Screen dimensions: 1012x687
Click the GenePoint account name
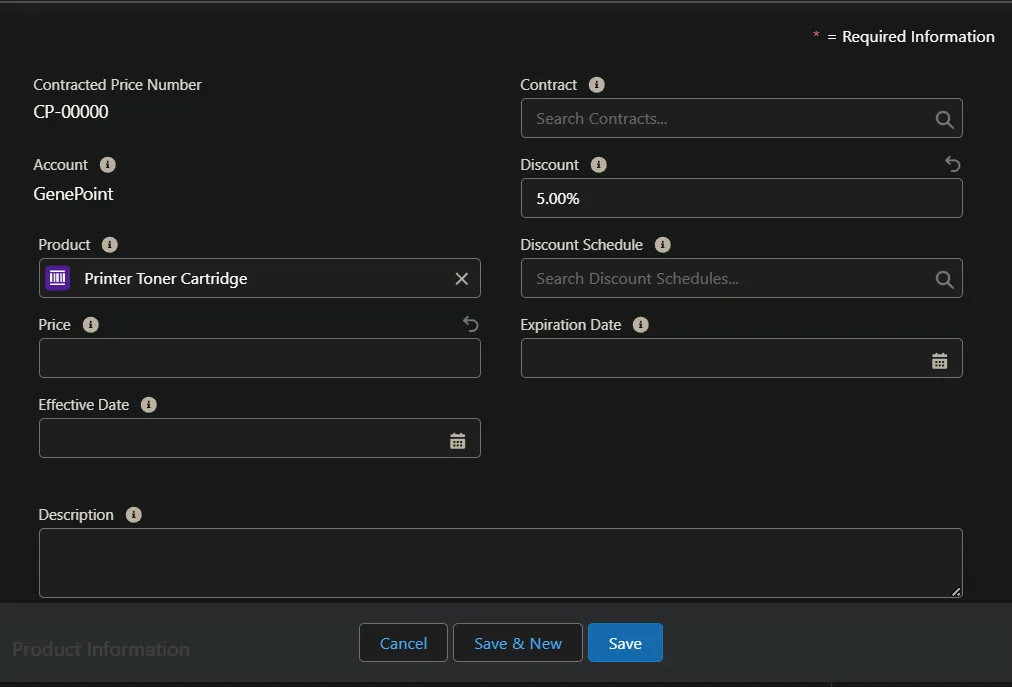tap(74, 194)
